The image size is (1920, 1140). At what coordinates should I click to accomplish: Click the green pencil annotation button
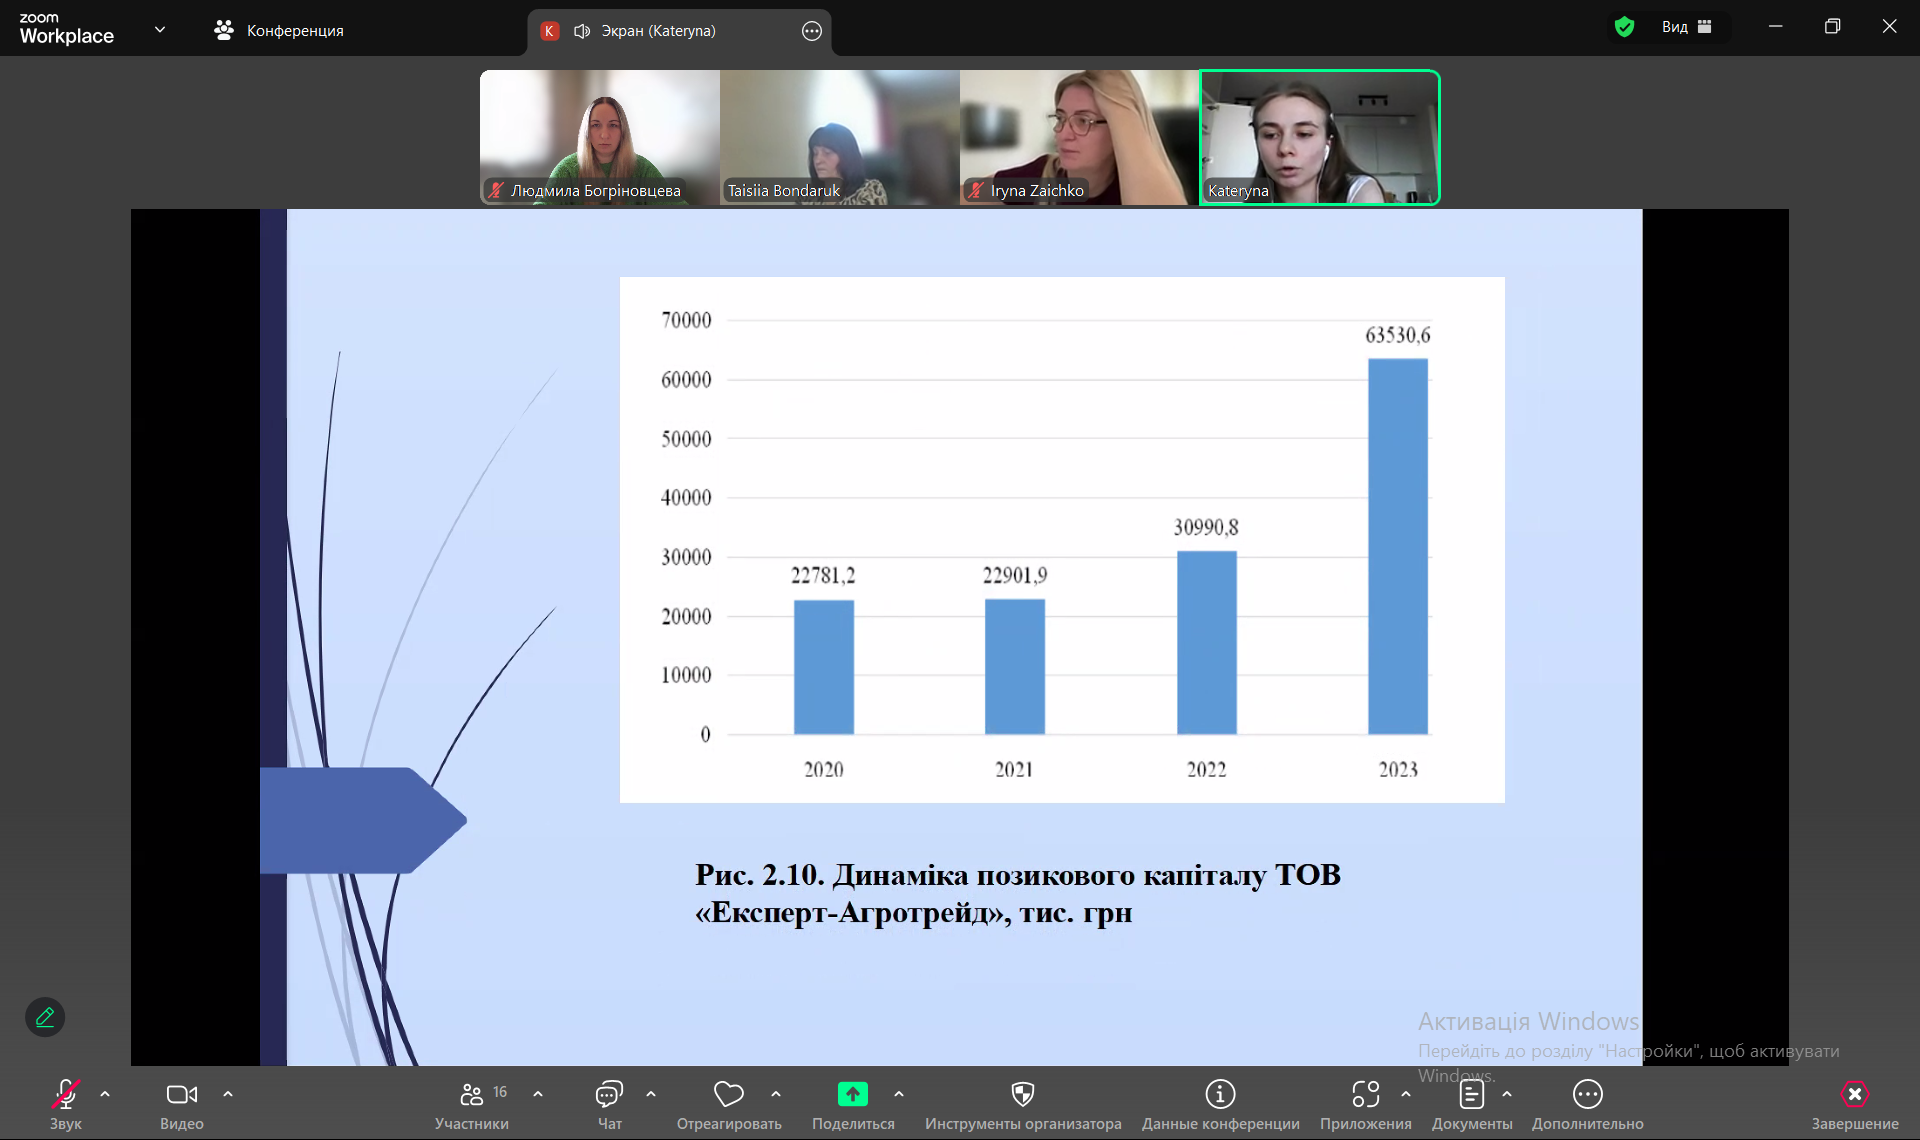point(45,1017)
